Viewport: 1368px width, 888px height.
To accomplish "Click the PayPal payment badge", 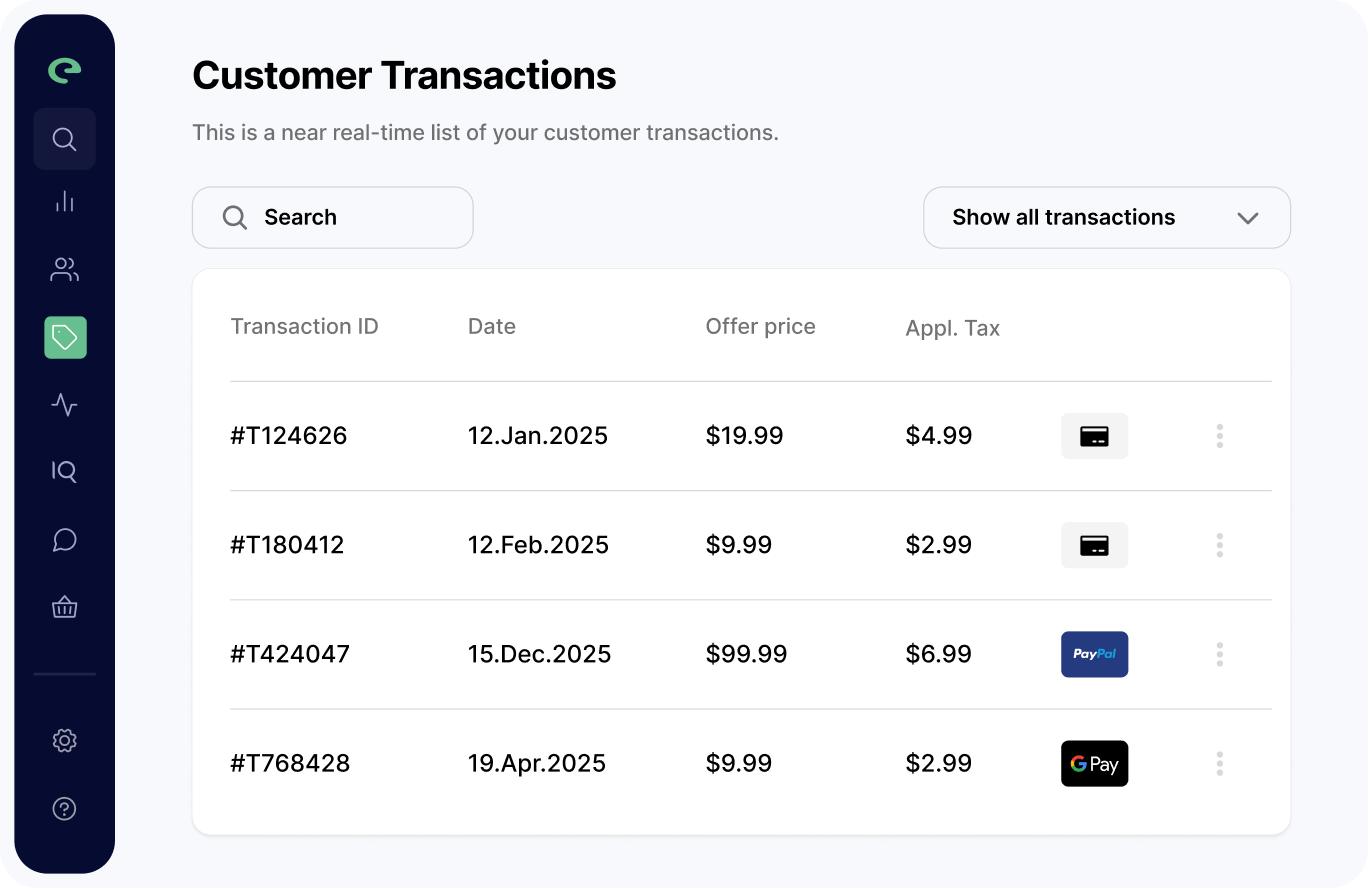I will [x=1094, y=654].
